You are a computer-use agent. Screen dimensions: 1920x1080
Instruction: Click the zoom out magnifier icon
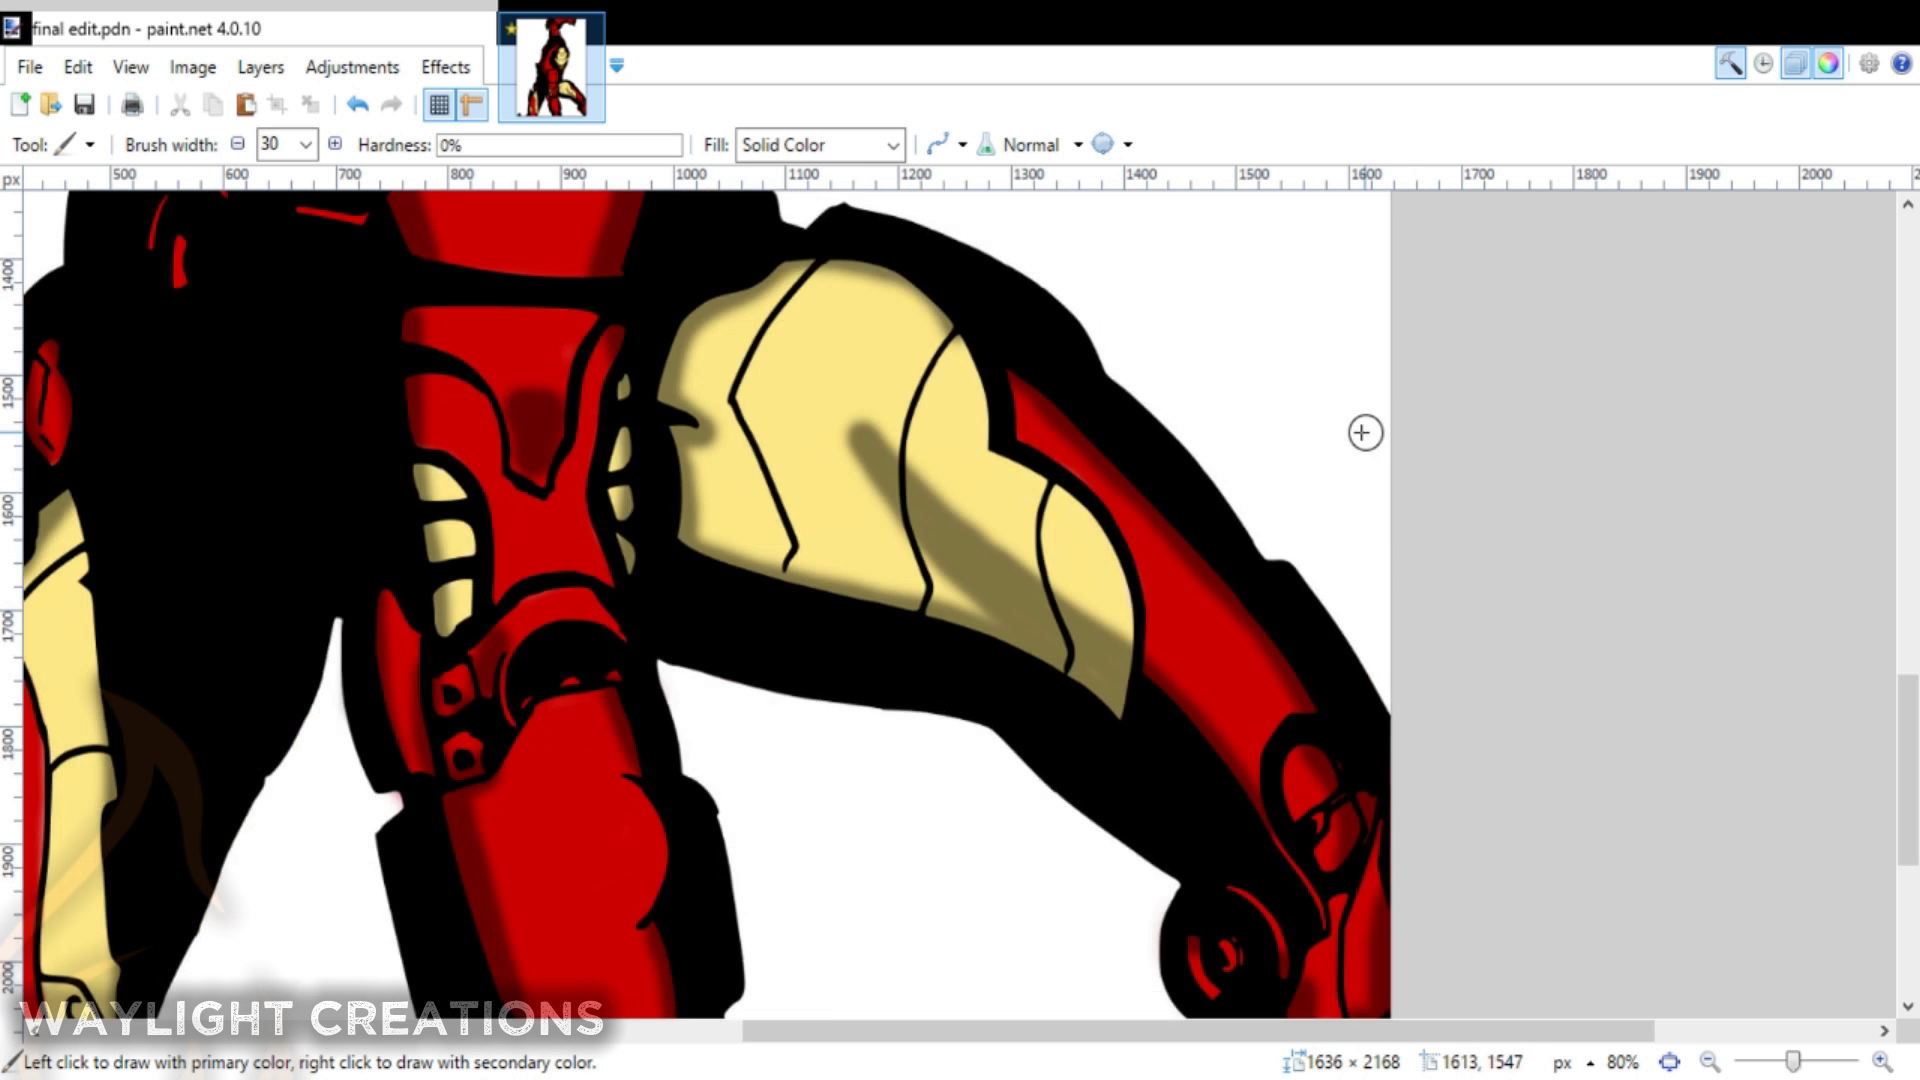coord(1710,1062)
